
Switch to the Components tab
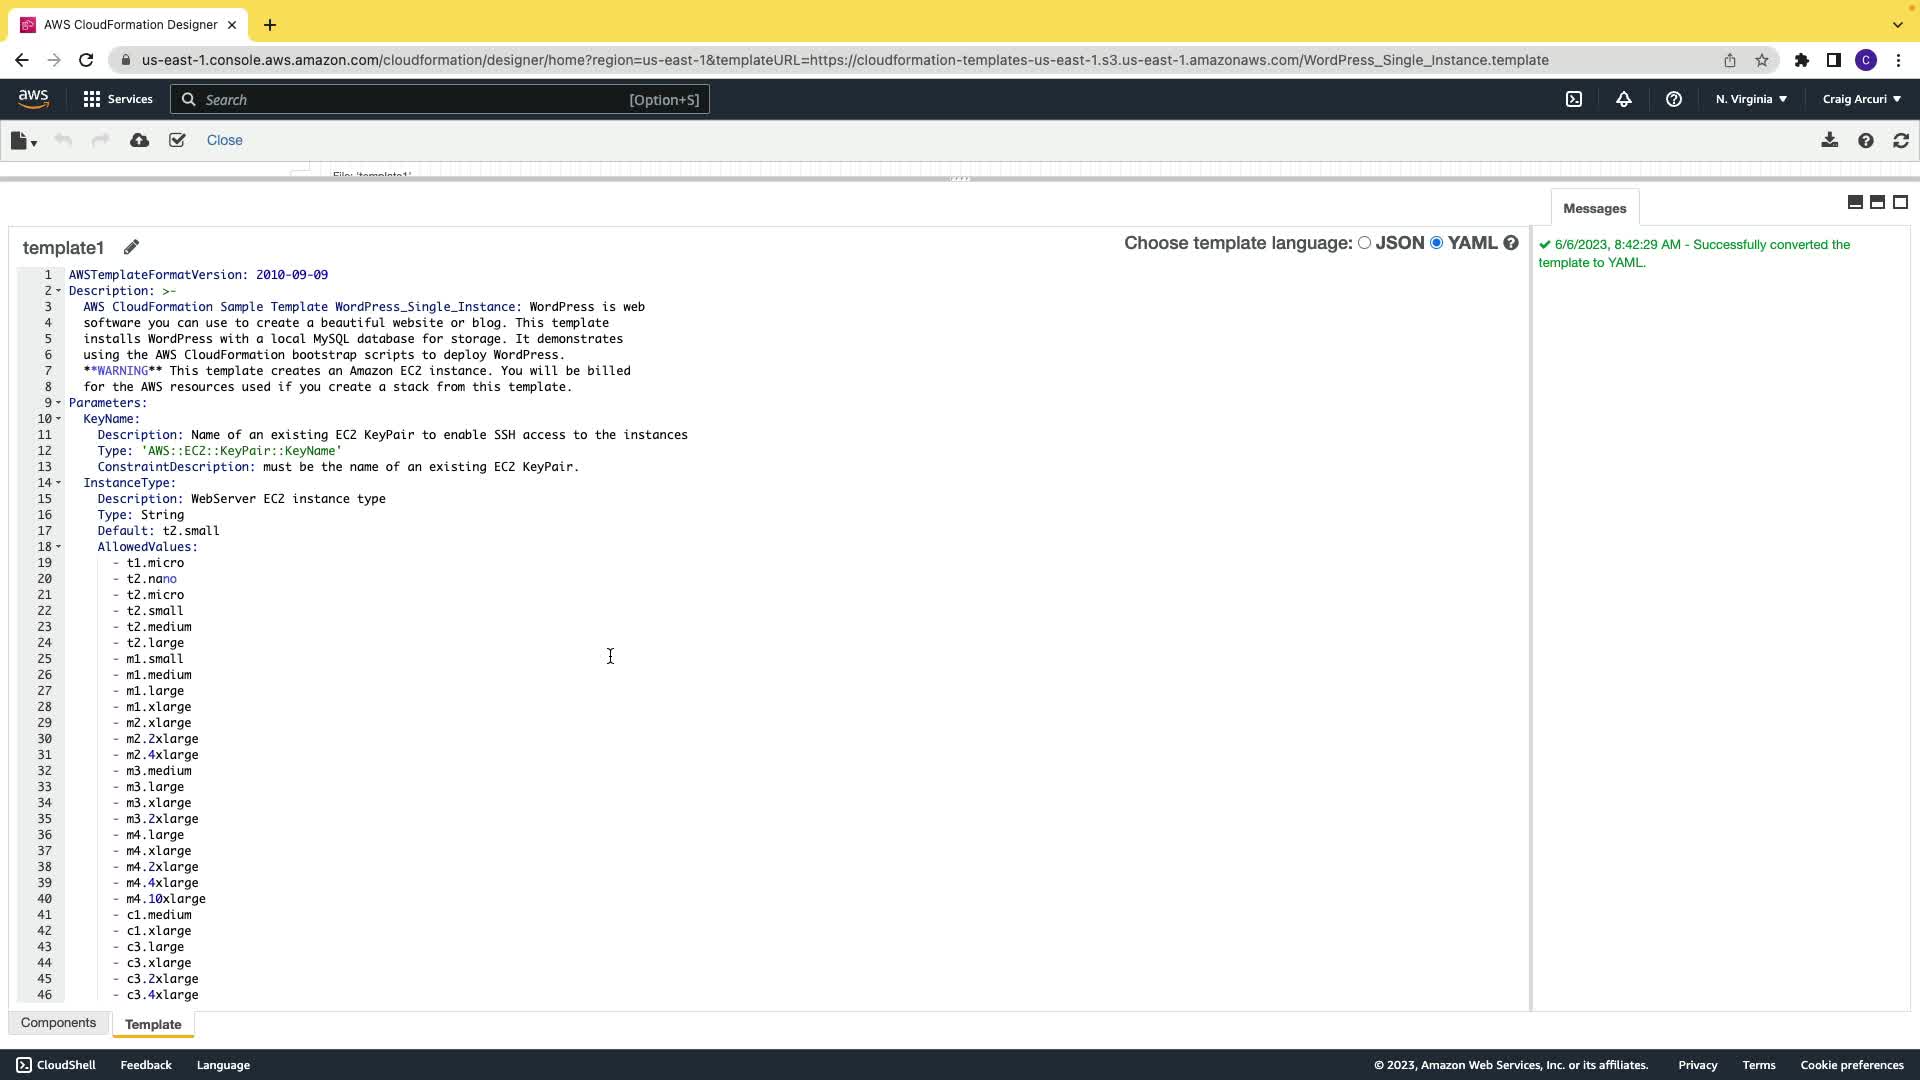(58, 1023)
